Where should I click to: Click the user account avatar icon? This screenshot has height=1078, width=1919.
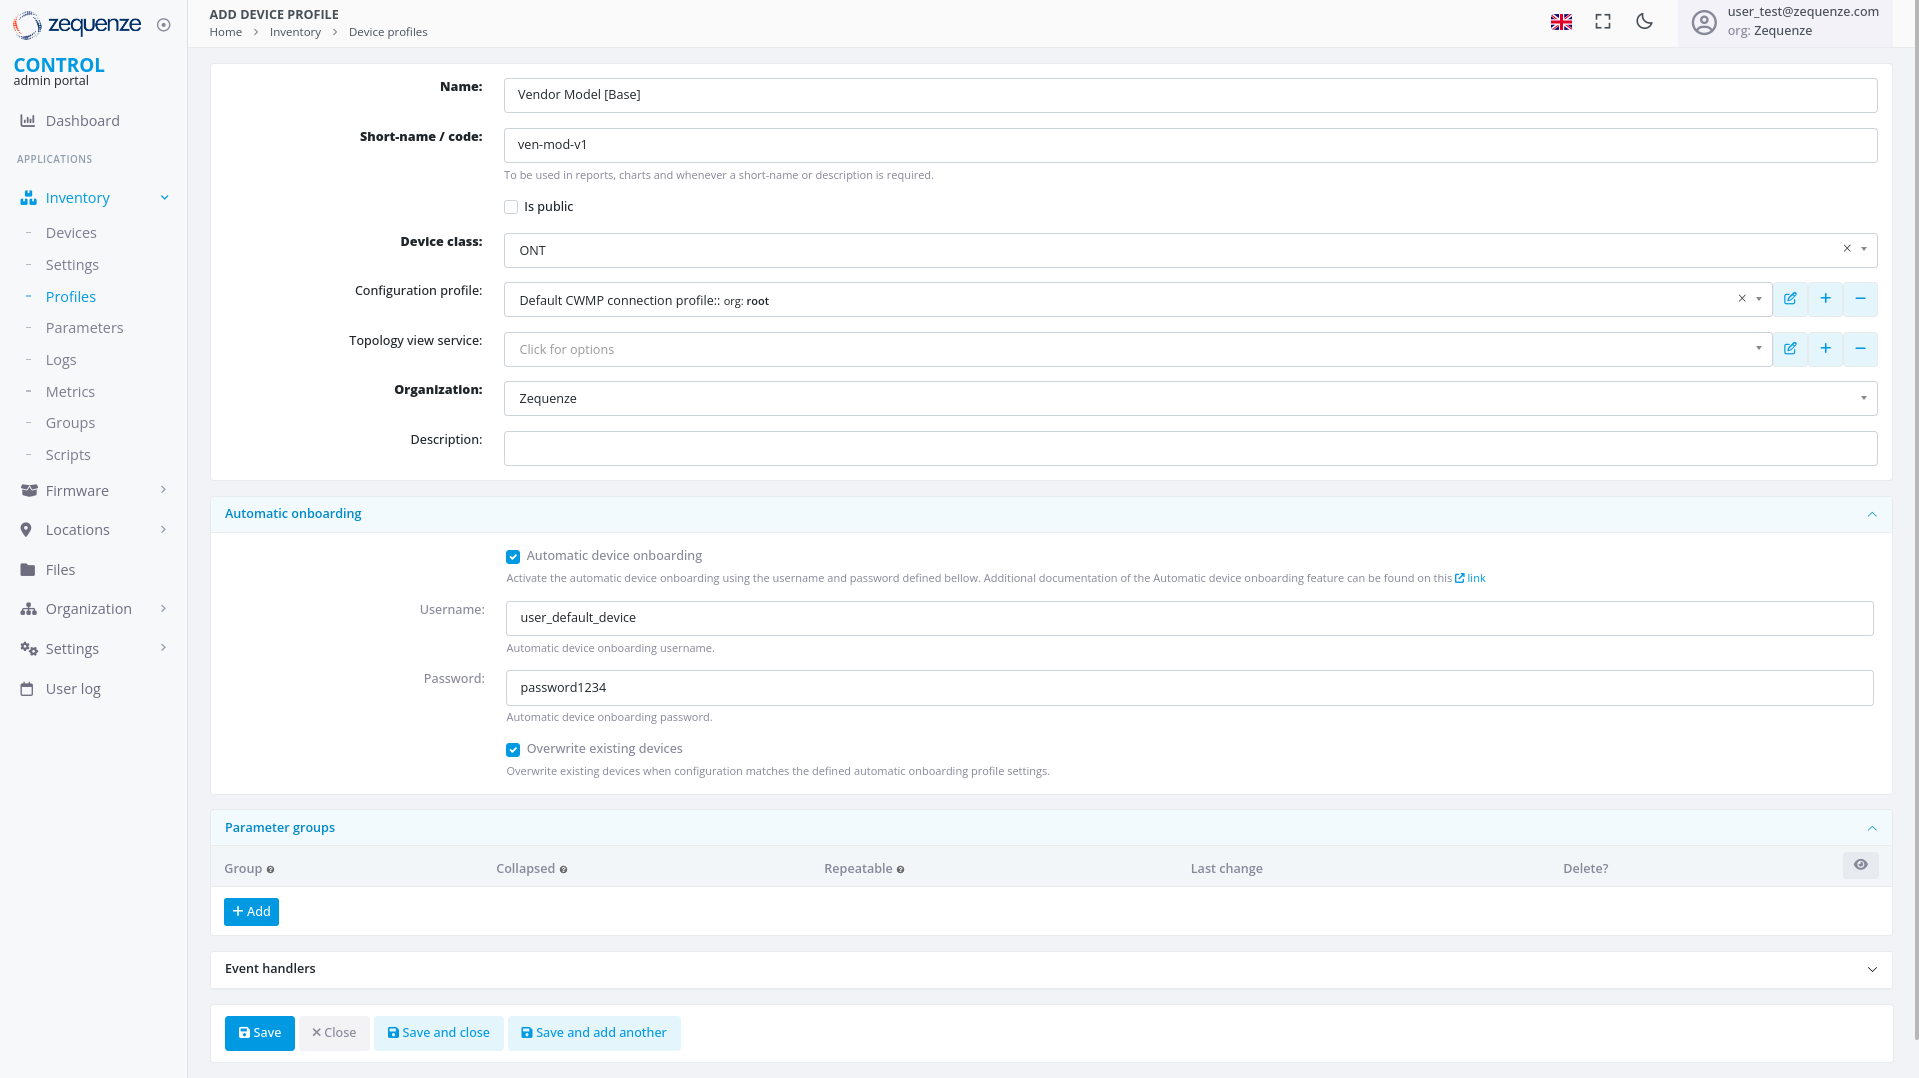(1704, 22)
